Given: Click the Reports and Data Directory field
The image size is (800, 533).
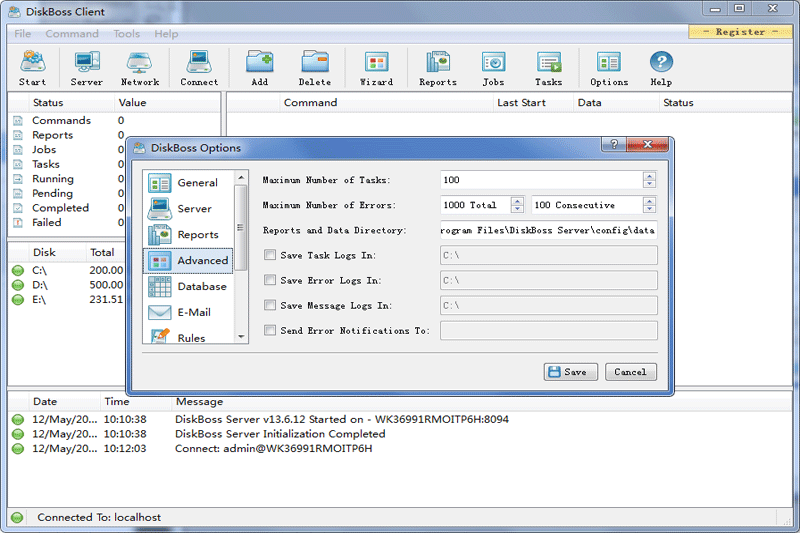Looking at the screenshot, I should pyautogui.click(x=548, y=230).
